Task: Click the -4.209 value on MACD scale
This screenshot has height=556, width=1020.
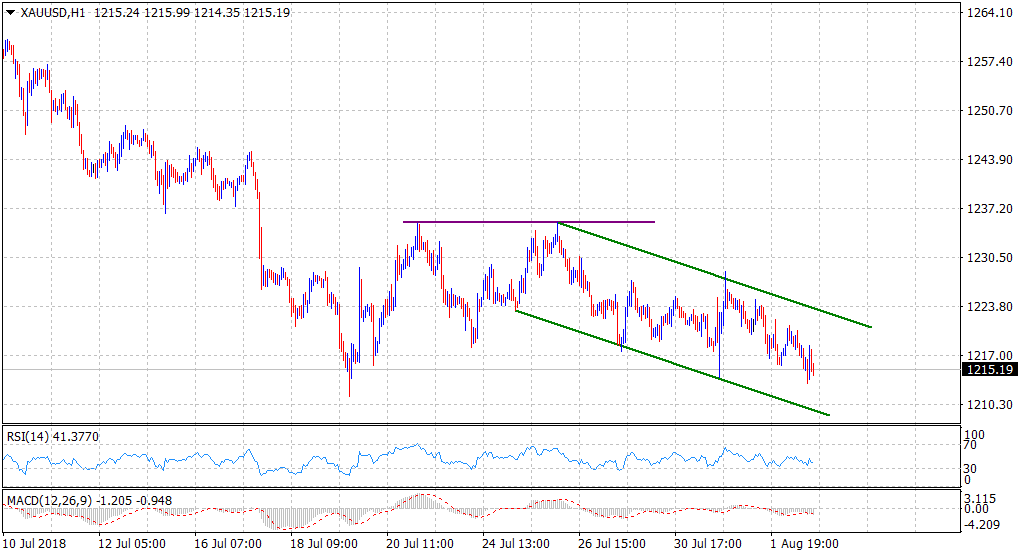Action: (984, 523)
